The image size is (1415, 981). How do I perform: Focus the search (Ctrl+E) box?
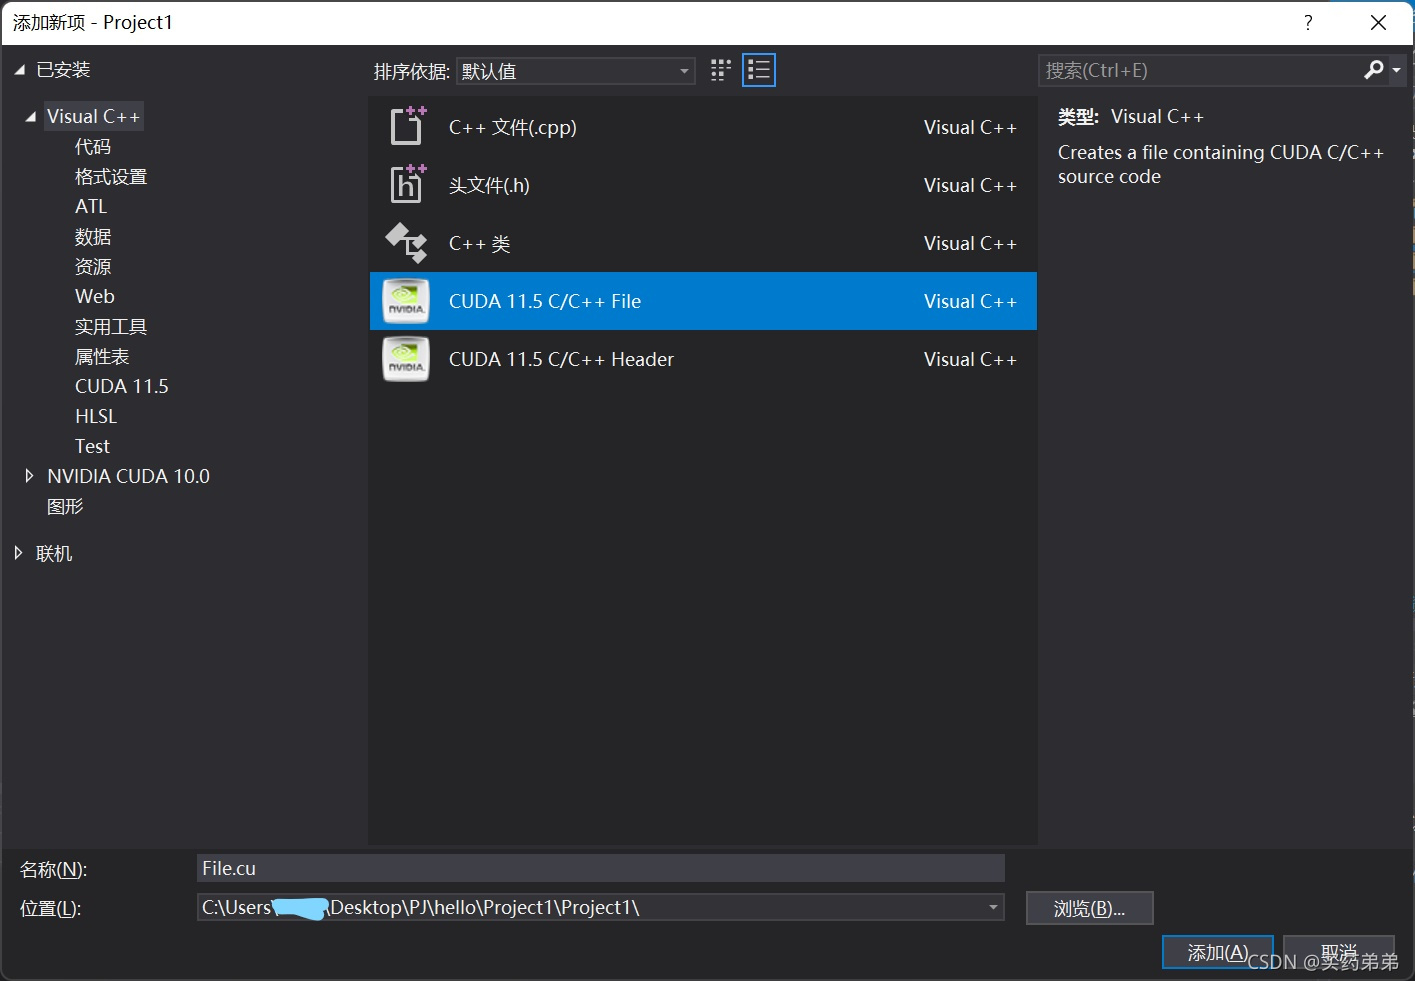click(x=1198, y=70)
